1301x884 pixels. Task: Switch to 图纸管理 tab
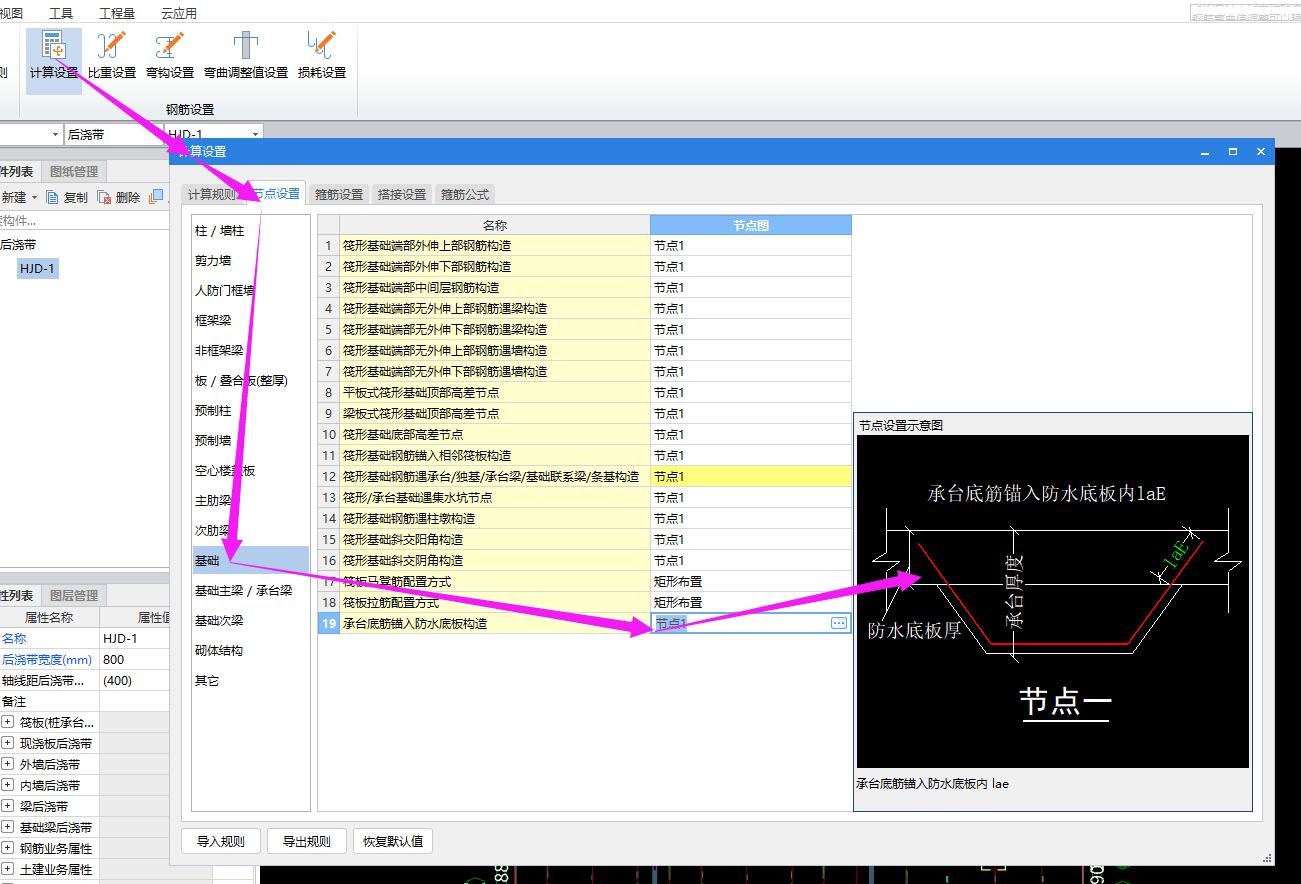[74, 172]
